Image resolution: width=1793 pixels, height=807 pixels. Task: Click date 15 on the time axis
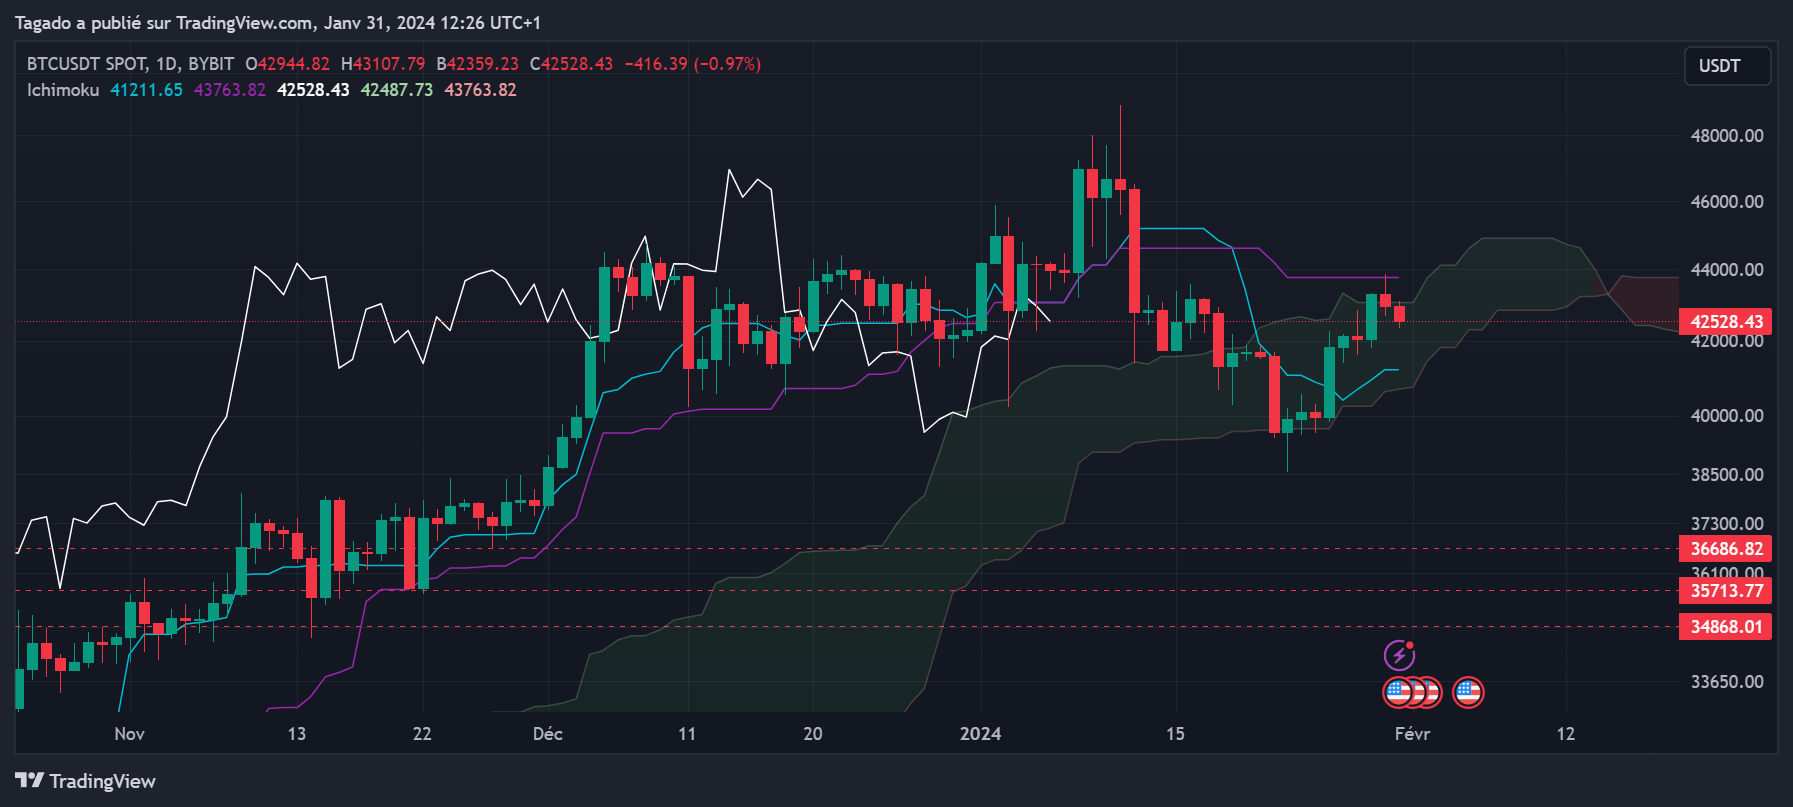click(x=1175, y=734)
